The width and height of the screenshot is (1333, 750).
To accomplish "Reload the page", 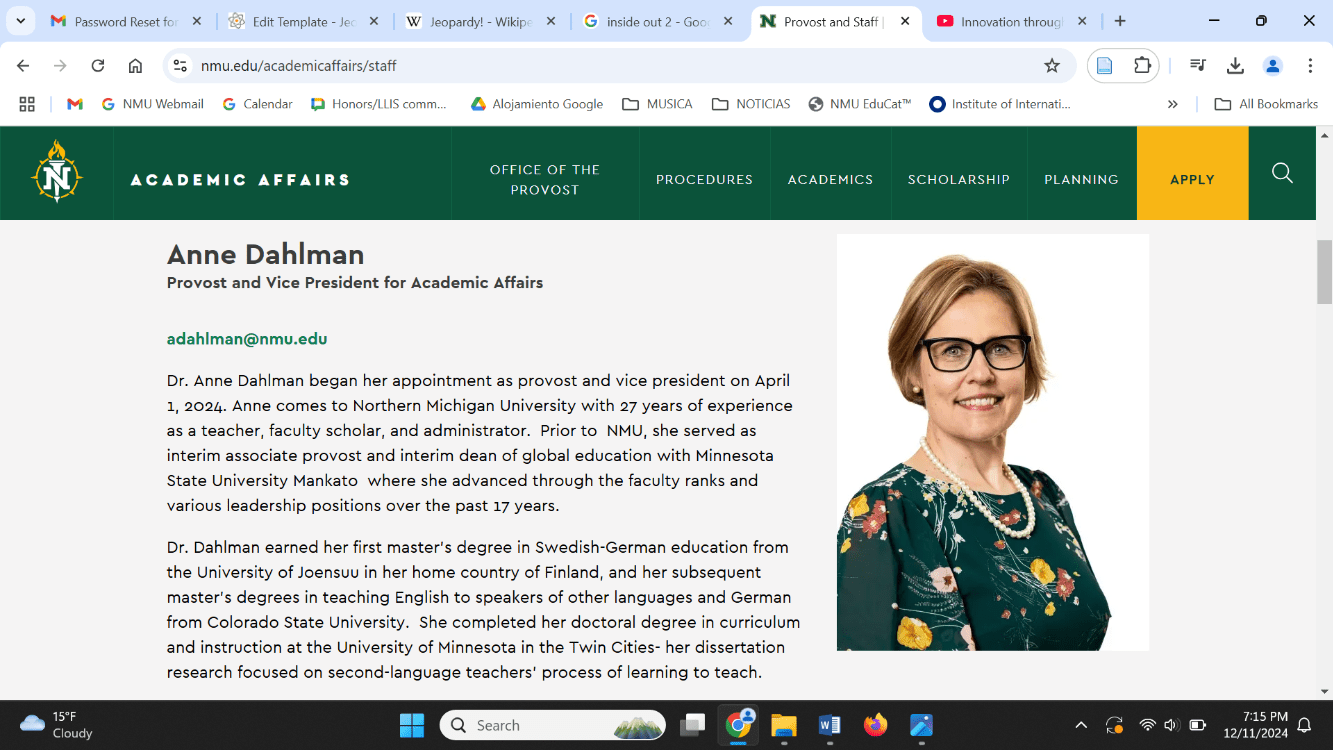I will click(x=98, y=66).
